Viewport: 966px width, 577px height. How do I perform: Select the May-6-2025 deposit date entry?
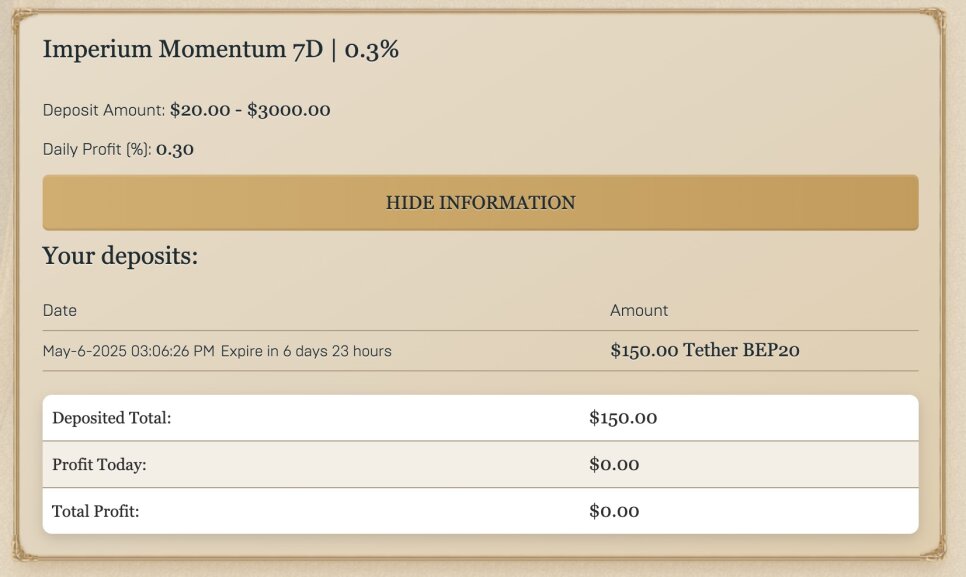click(129, 351)
